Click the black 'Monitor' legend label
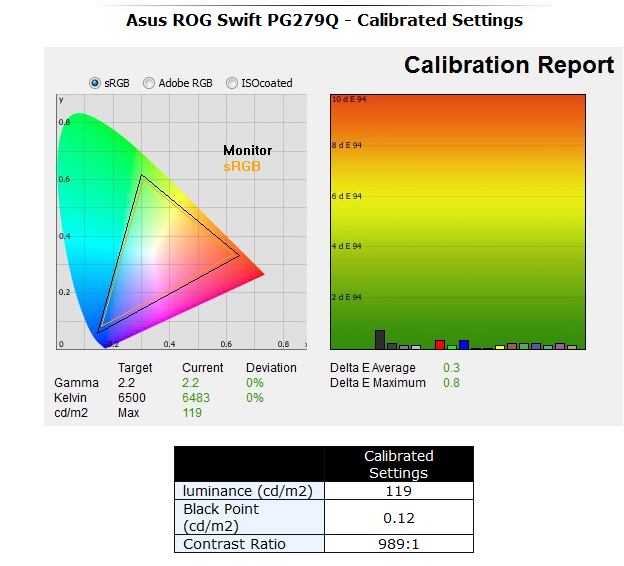 click(248, 150)
